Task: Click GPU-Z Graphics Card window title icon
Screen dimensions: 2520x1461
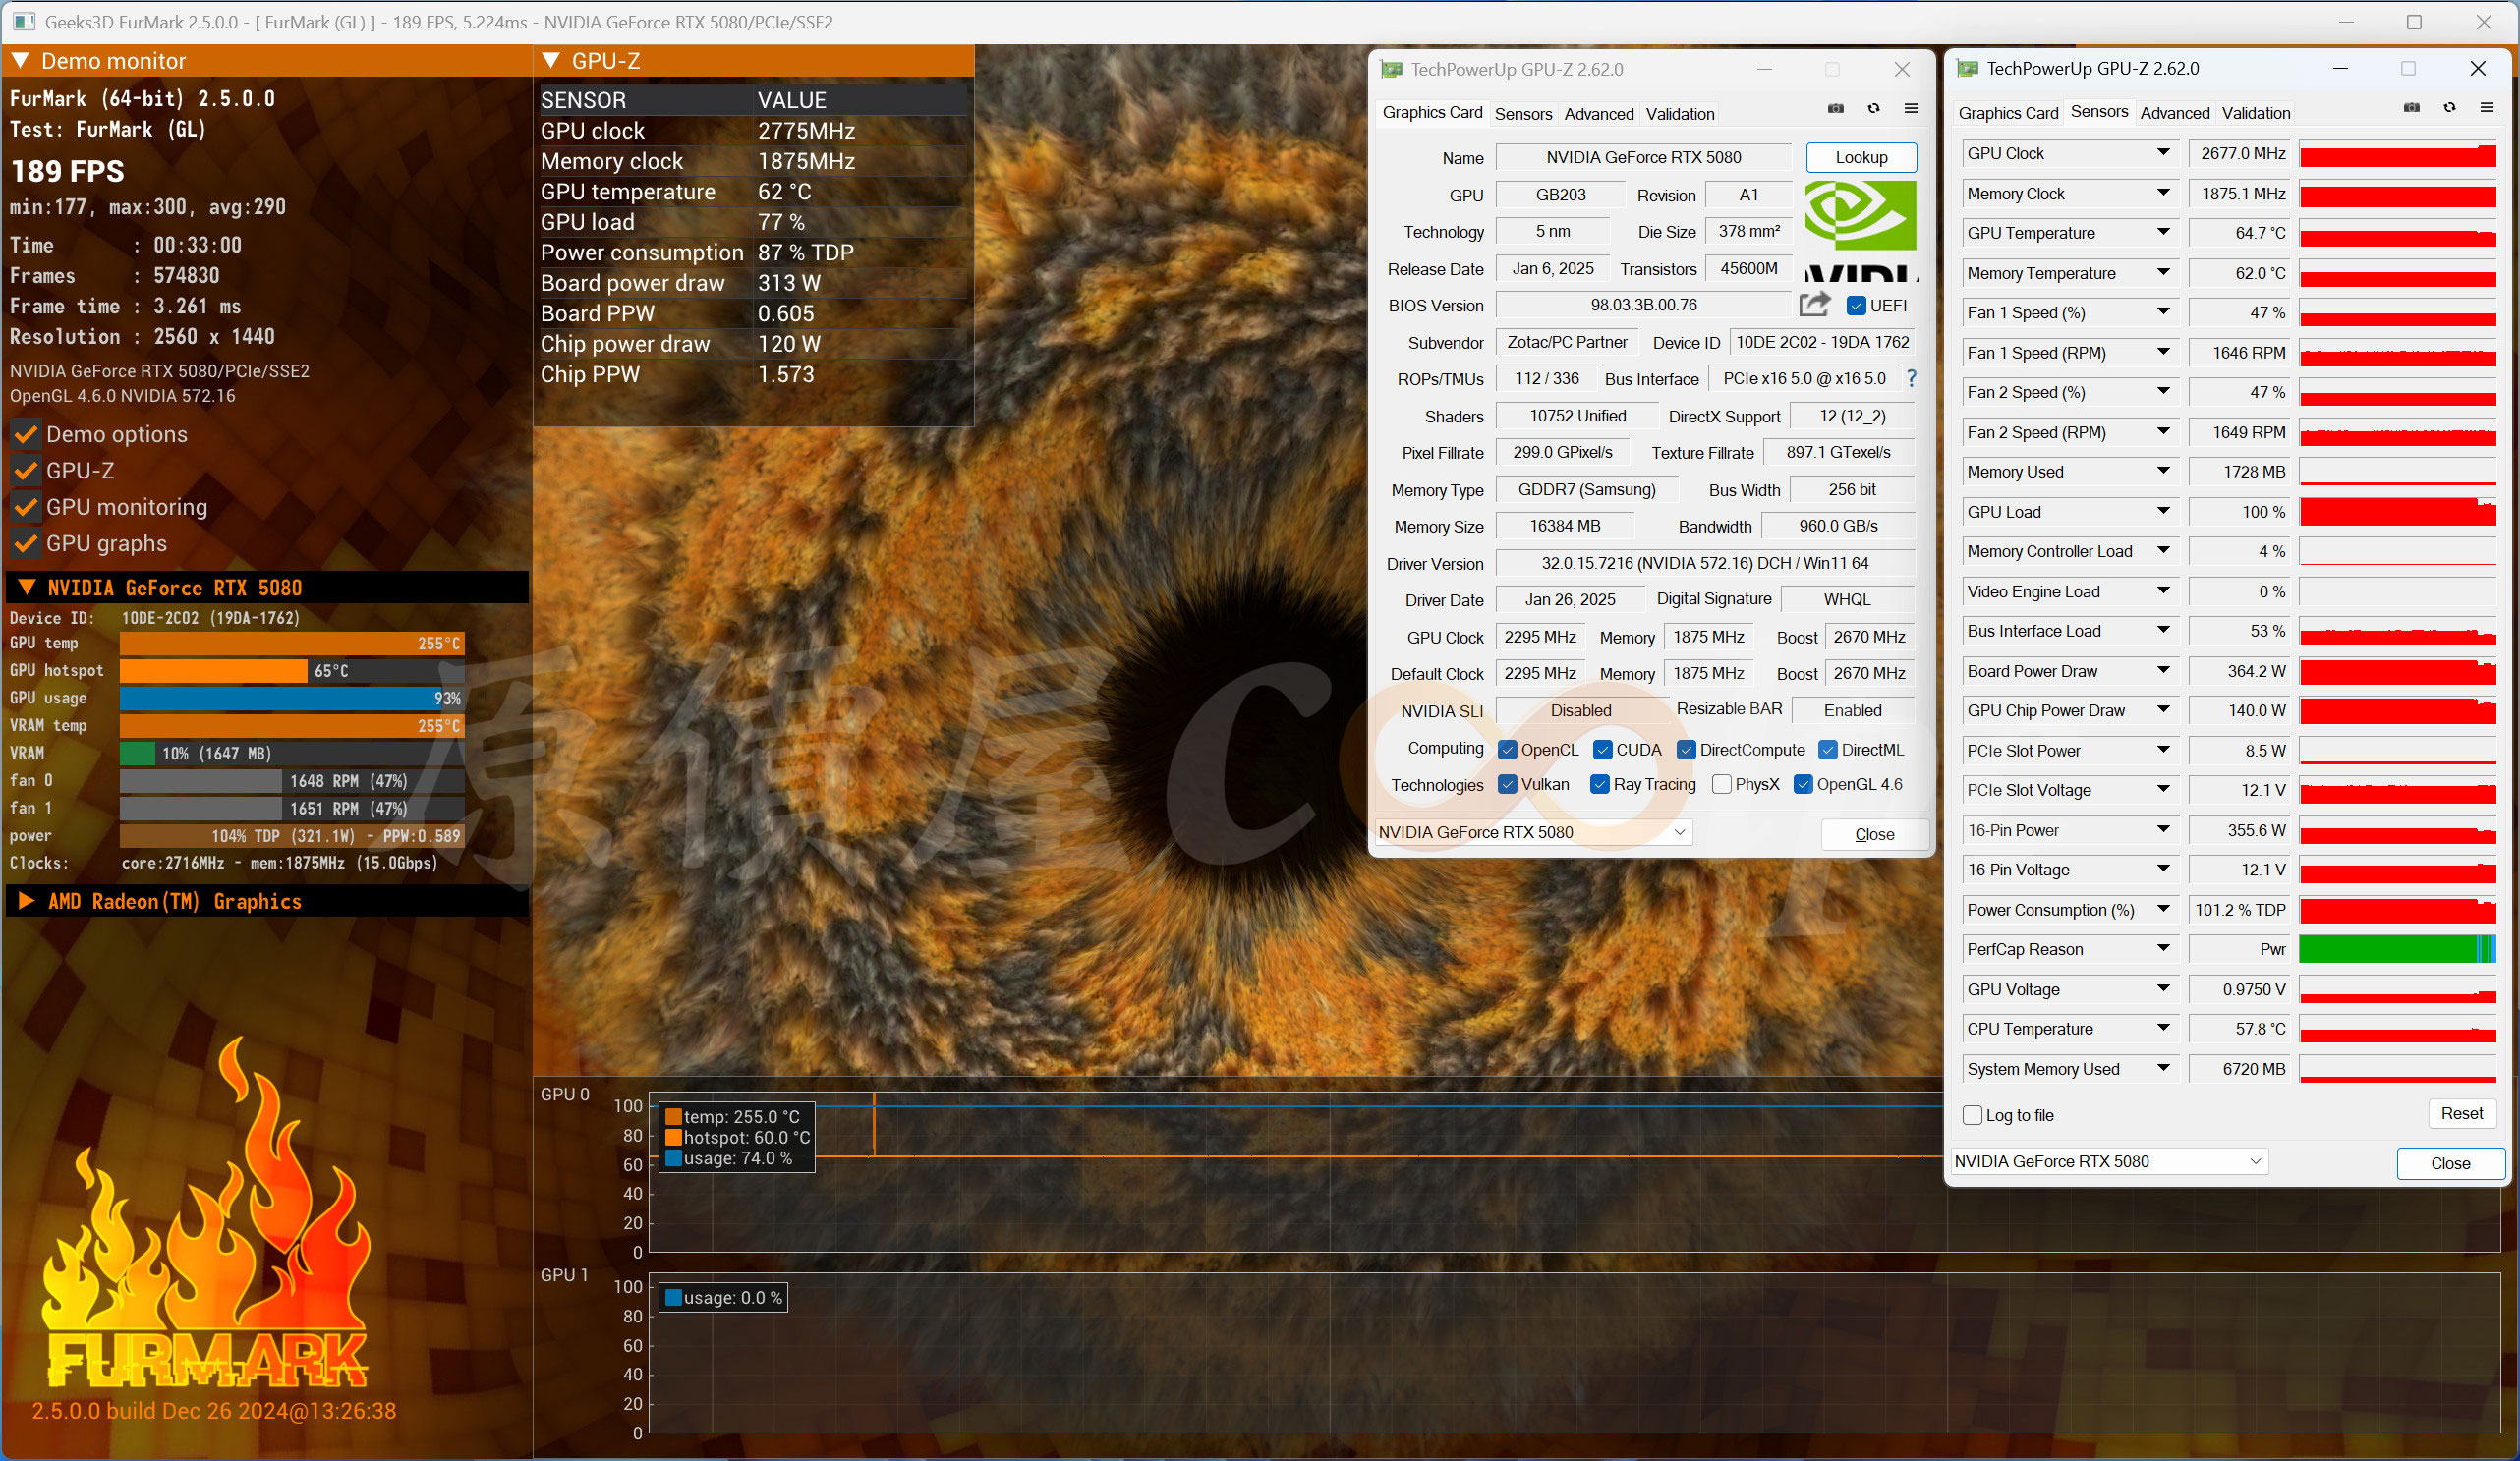Action: point(1391,69)
